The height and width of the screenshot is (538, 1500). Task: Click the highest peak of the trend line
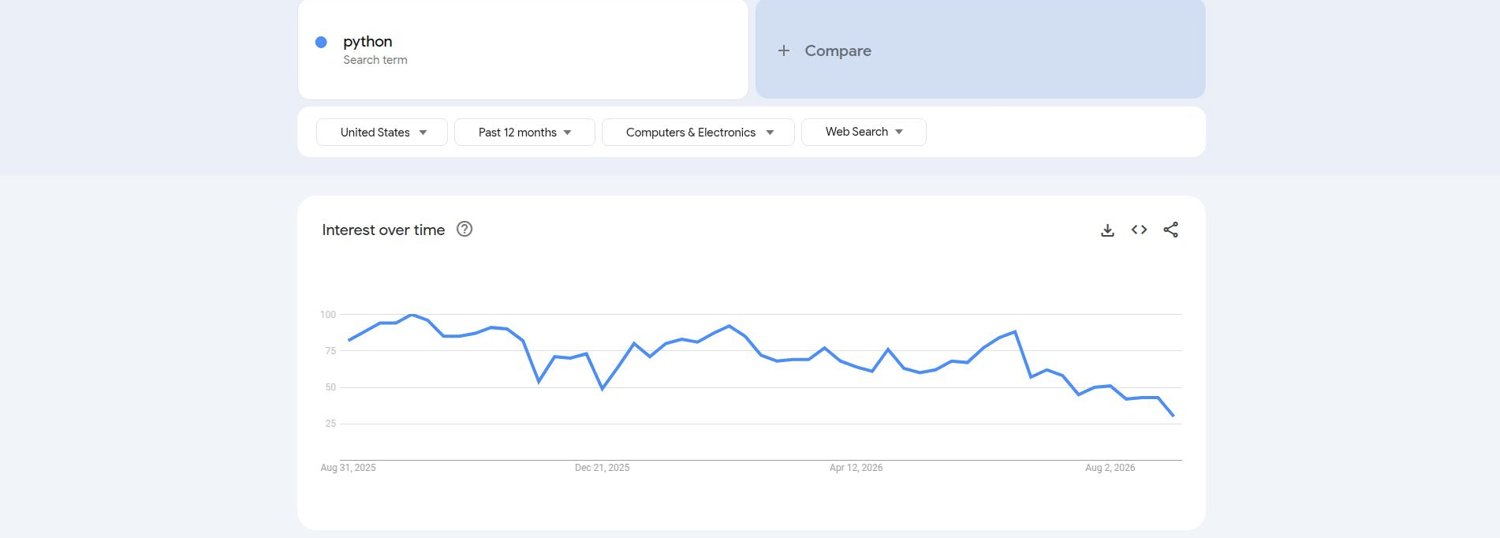coord(411,315)
